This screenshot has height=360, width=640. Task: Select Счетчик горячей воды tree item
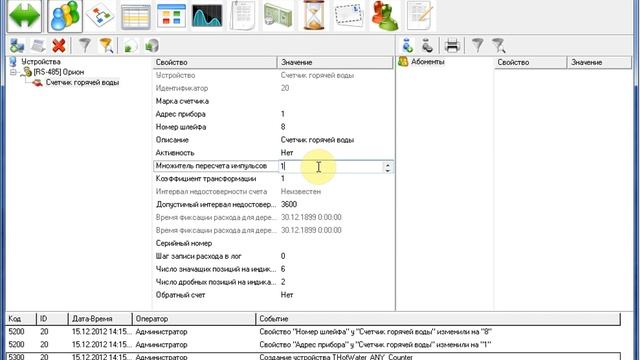click(x=82, y=82)
